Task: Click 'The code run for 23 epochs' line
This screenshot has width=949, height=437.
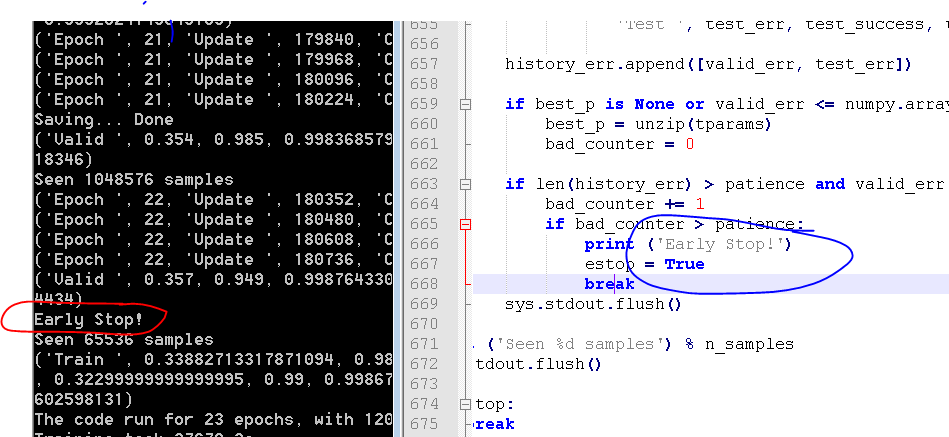Action: click(x=213, y=419)
